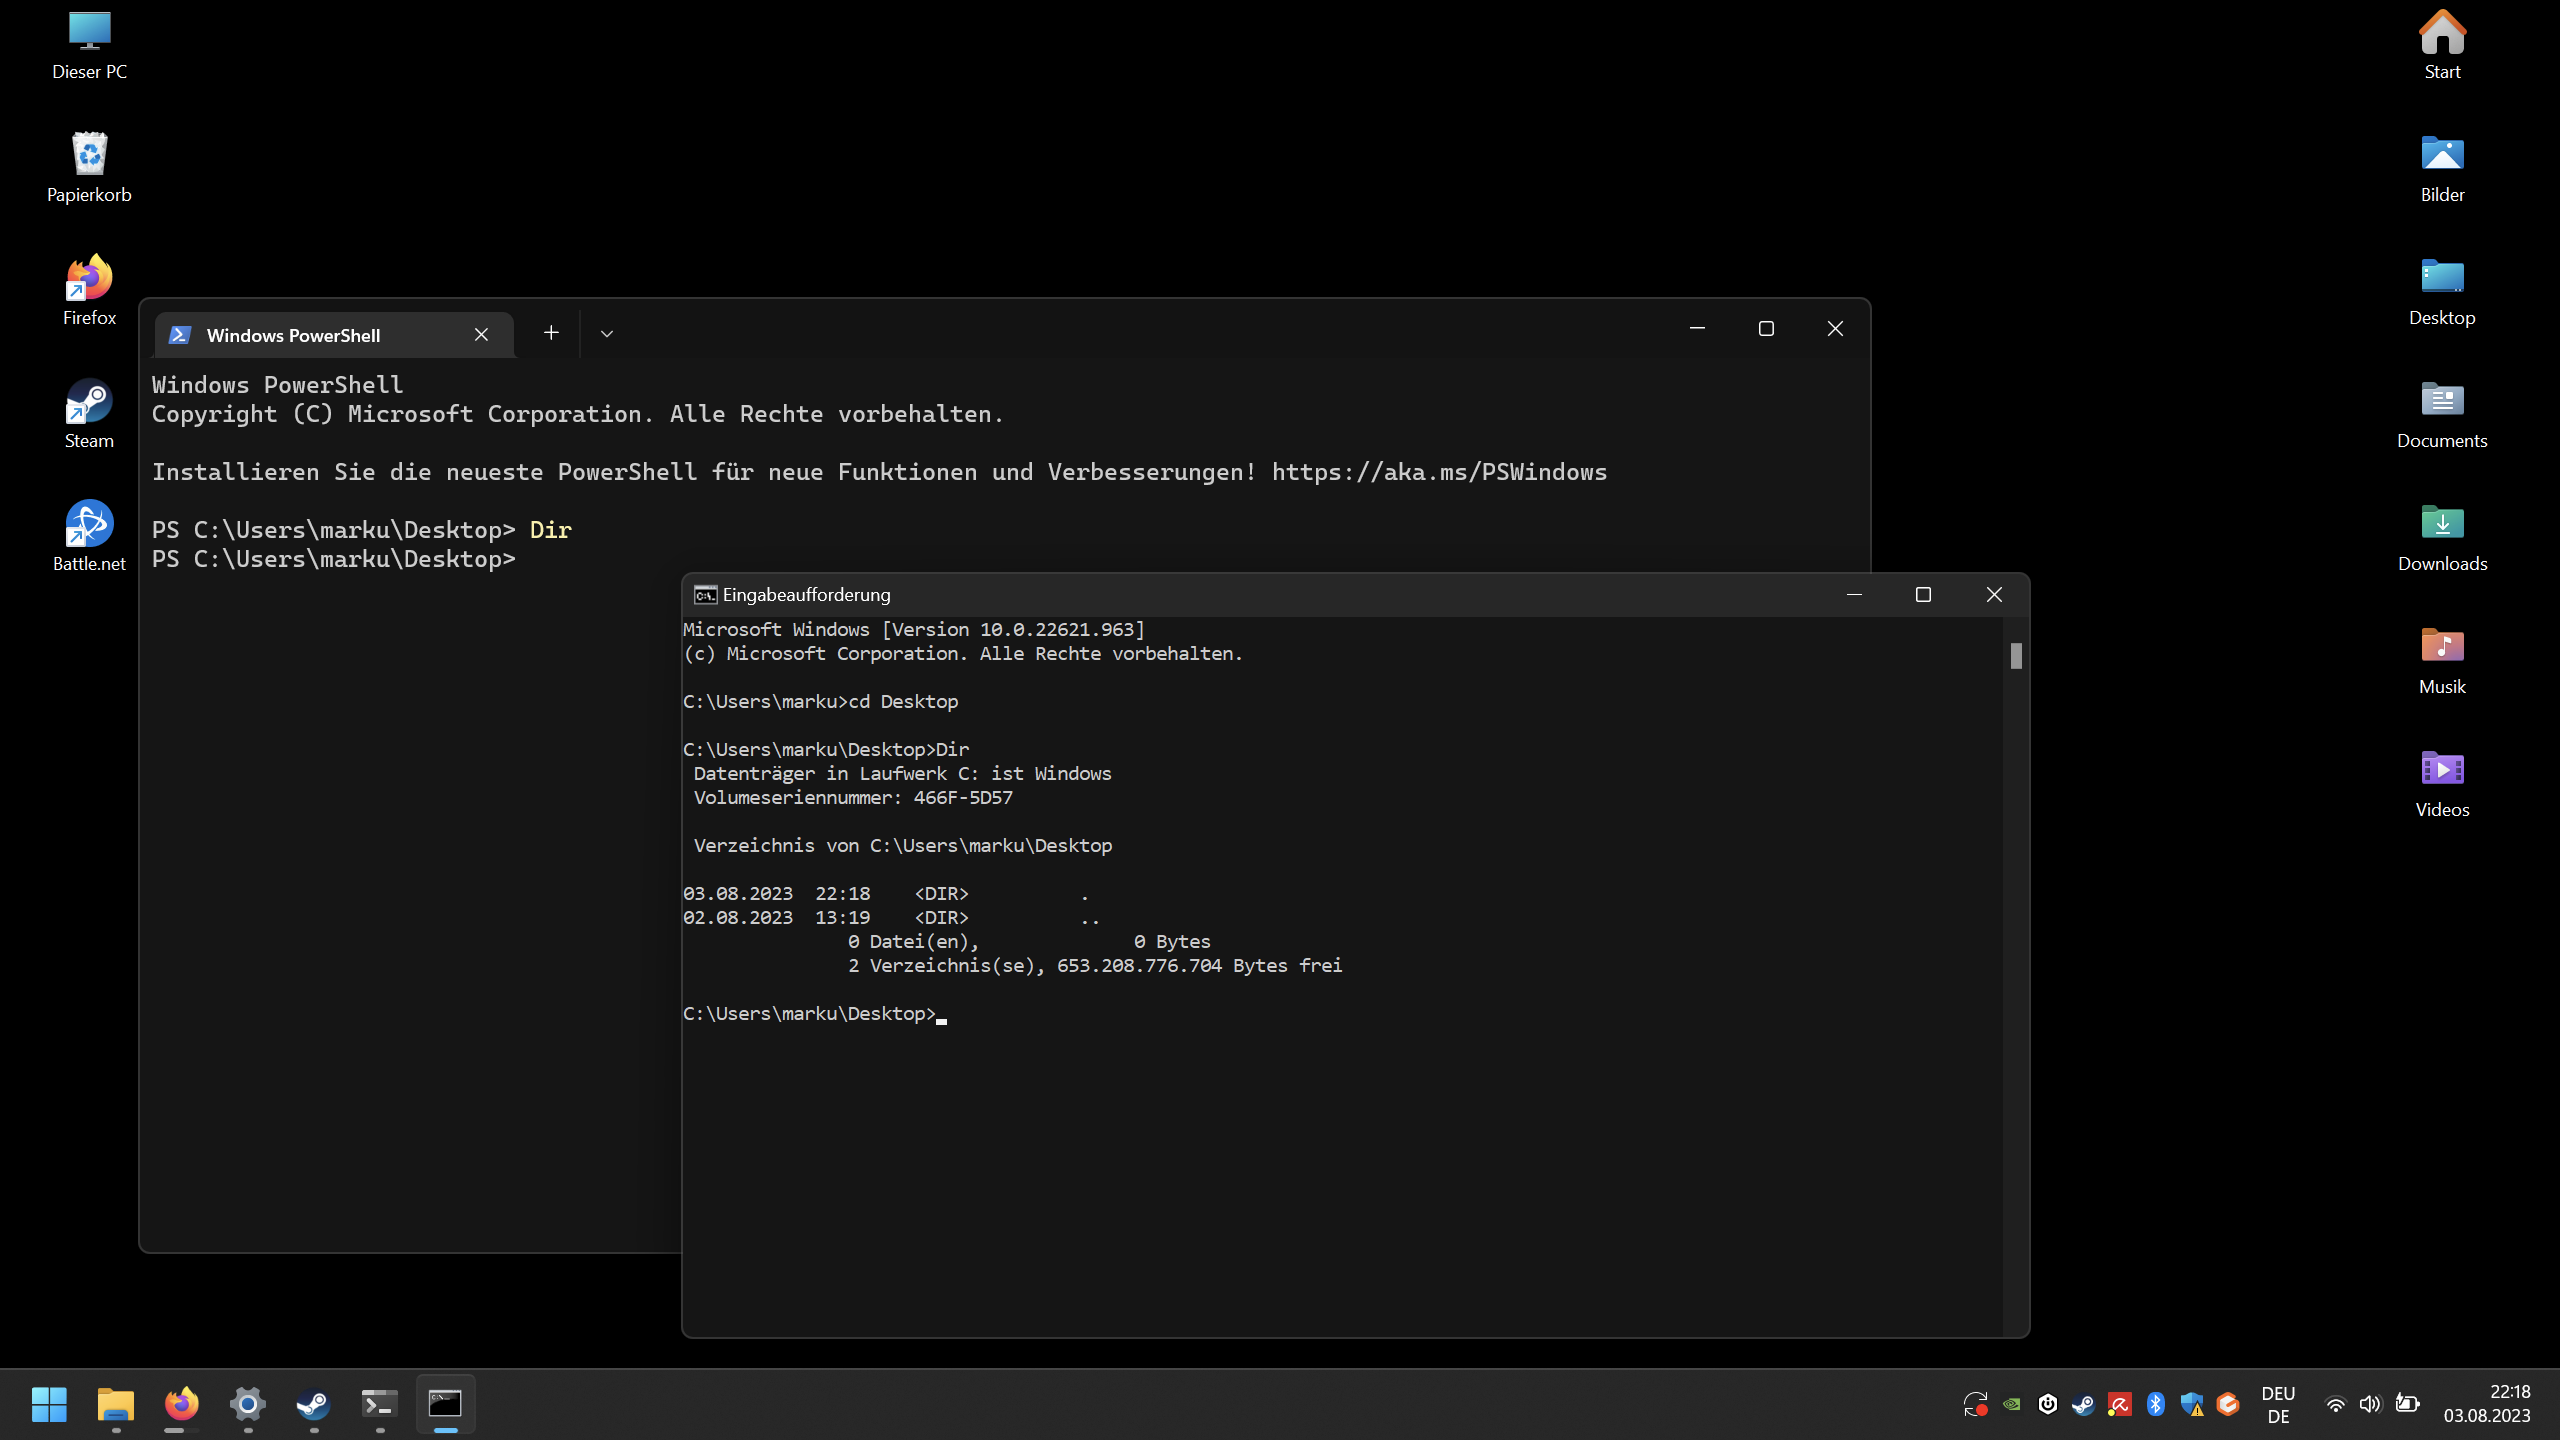The image size is (2560, 1440).
Task: Open File Explorer from the taskbar
Action: (x=116, y=1404)
